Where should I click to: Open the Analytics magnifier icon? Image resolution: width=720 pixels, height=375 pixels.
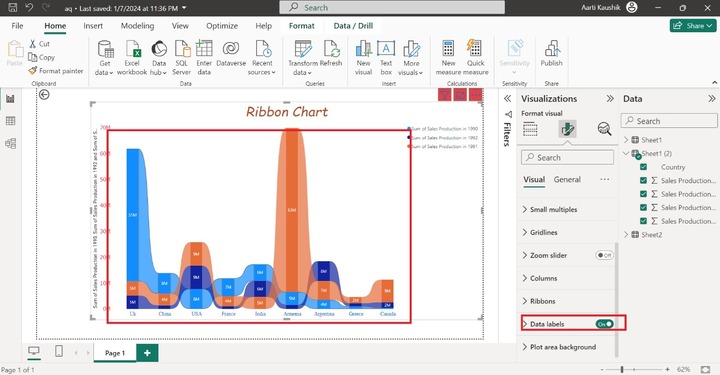coord(604,129)
